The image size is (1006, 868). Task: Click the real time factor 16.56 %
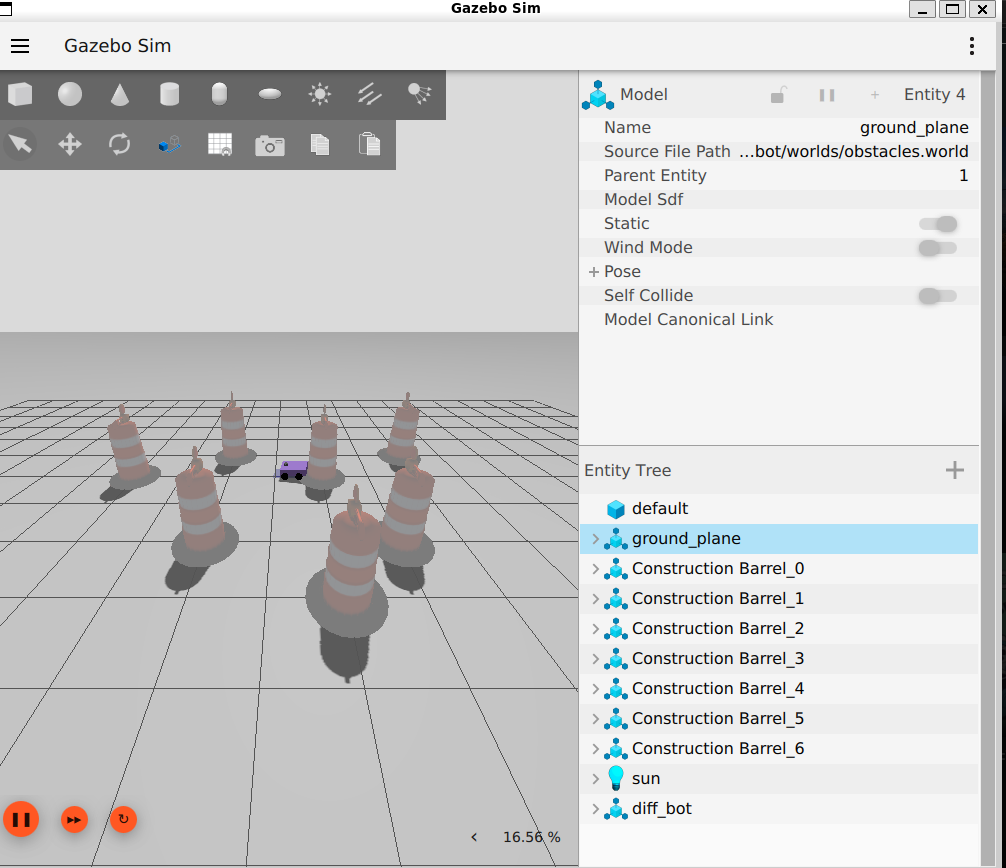click(531, 837)
